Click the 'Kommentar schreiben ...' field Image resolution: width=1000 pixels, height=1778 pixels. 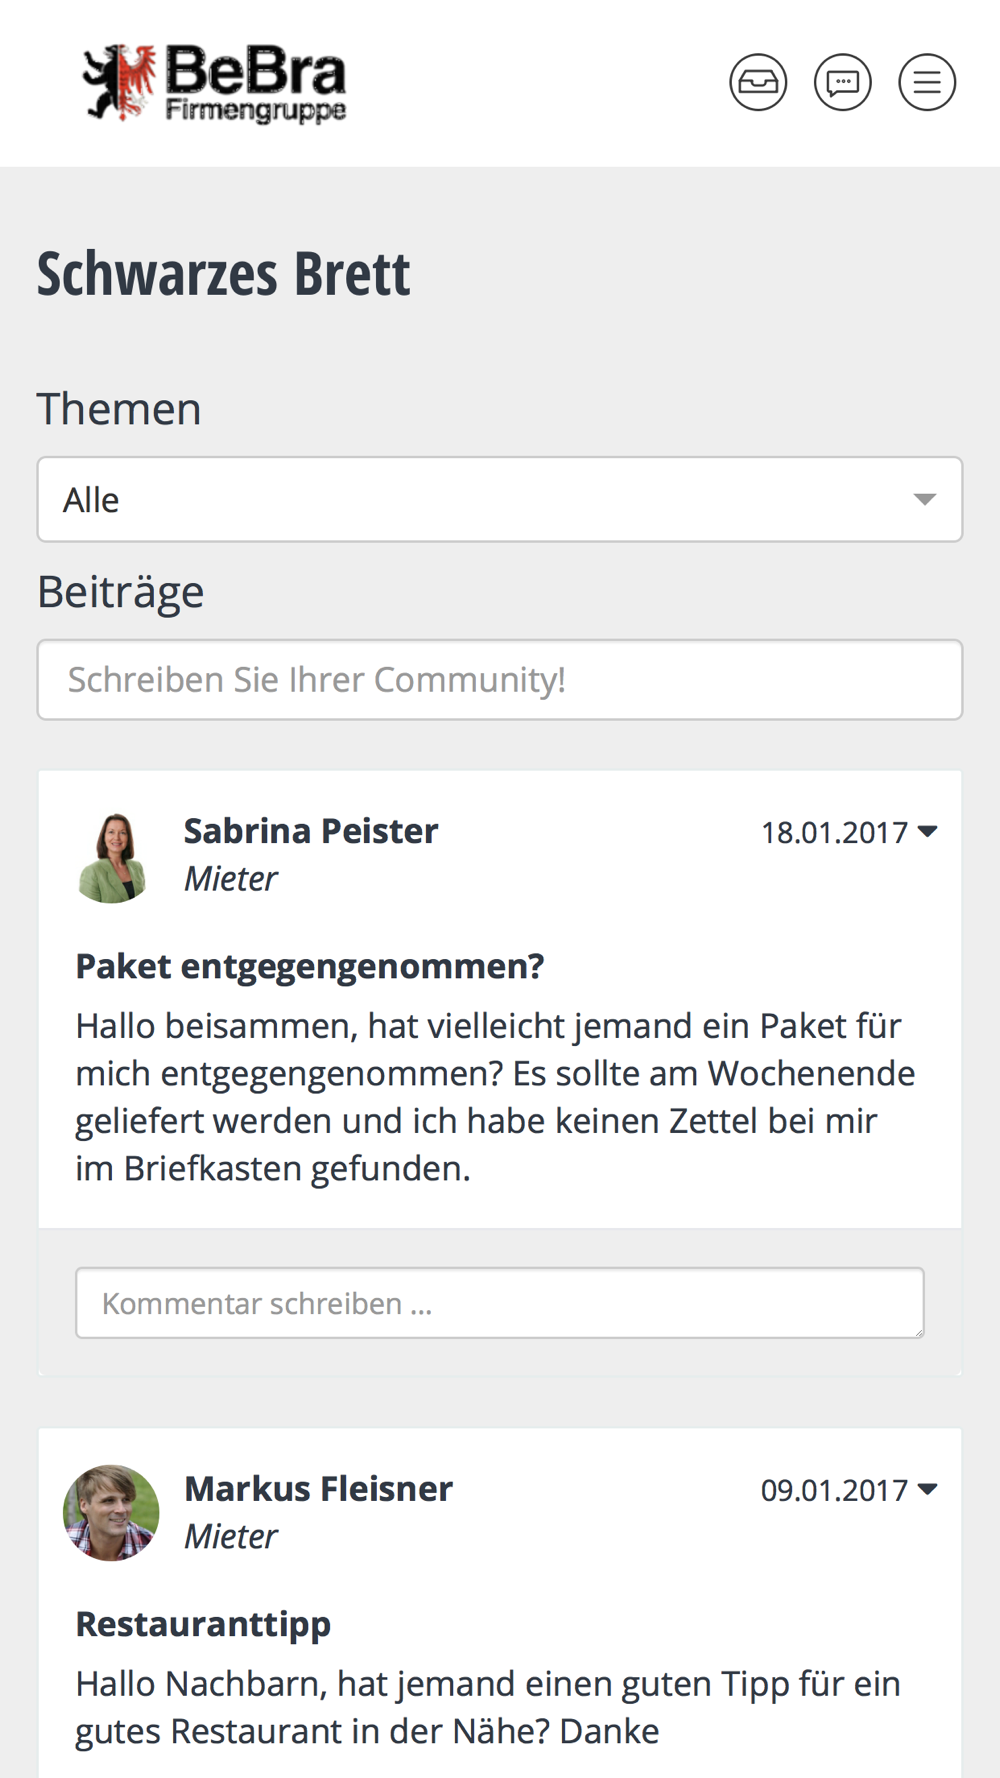(x=500, y=1303)
